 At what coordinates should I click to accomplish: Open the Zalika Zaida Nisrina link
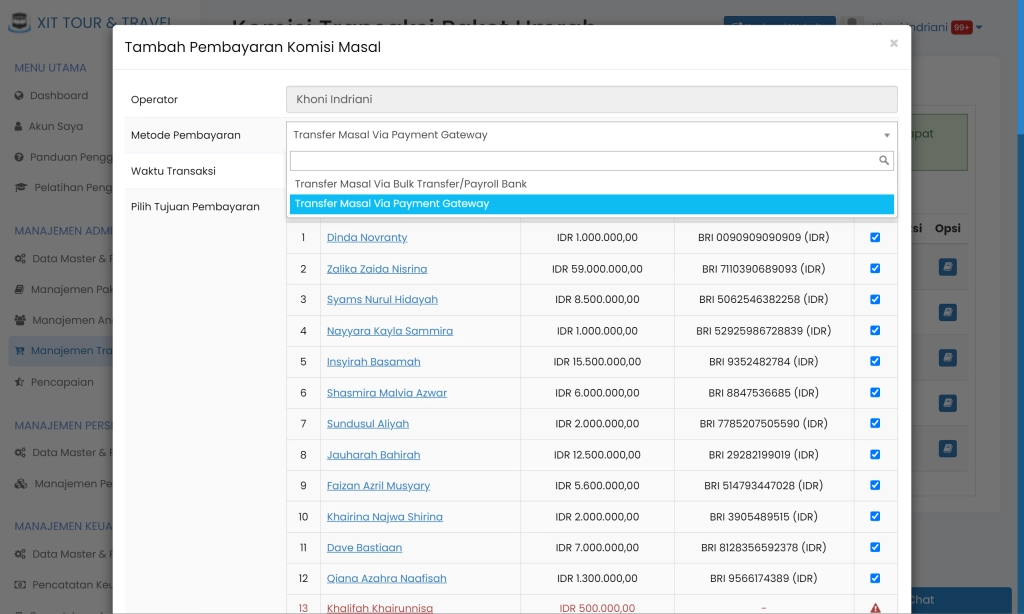tap(376, 269)
